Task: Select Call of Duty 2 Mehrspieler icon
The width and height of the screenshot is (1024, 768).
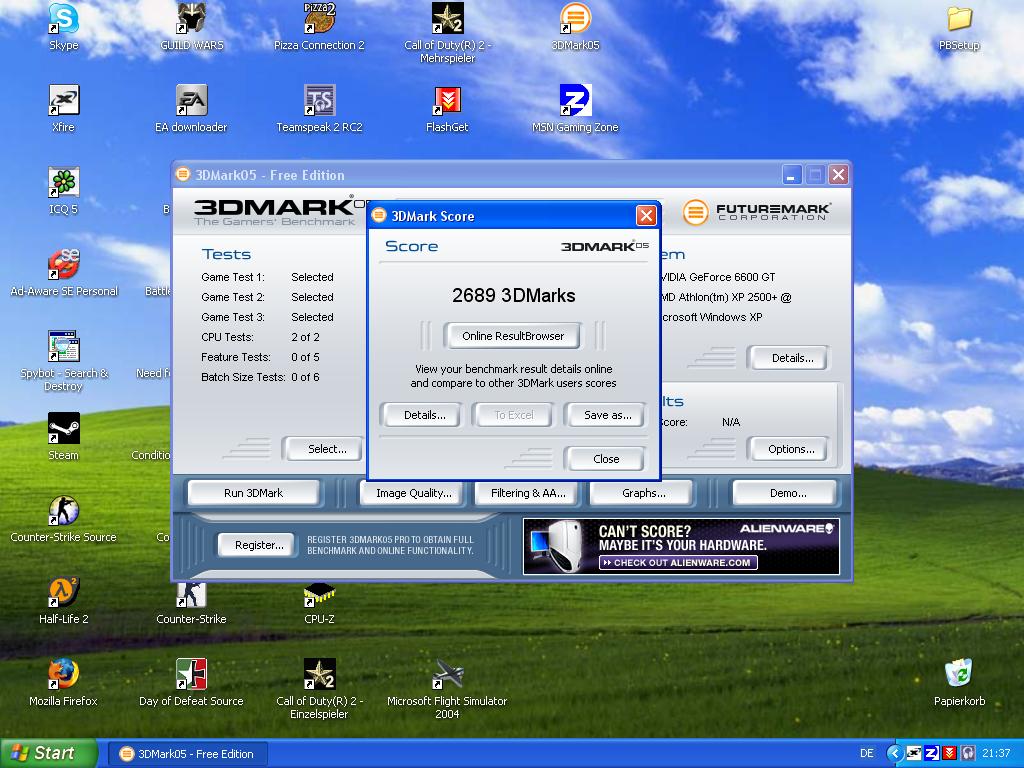Action: [447, 20]
